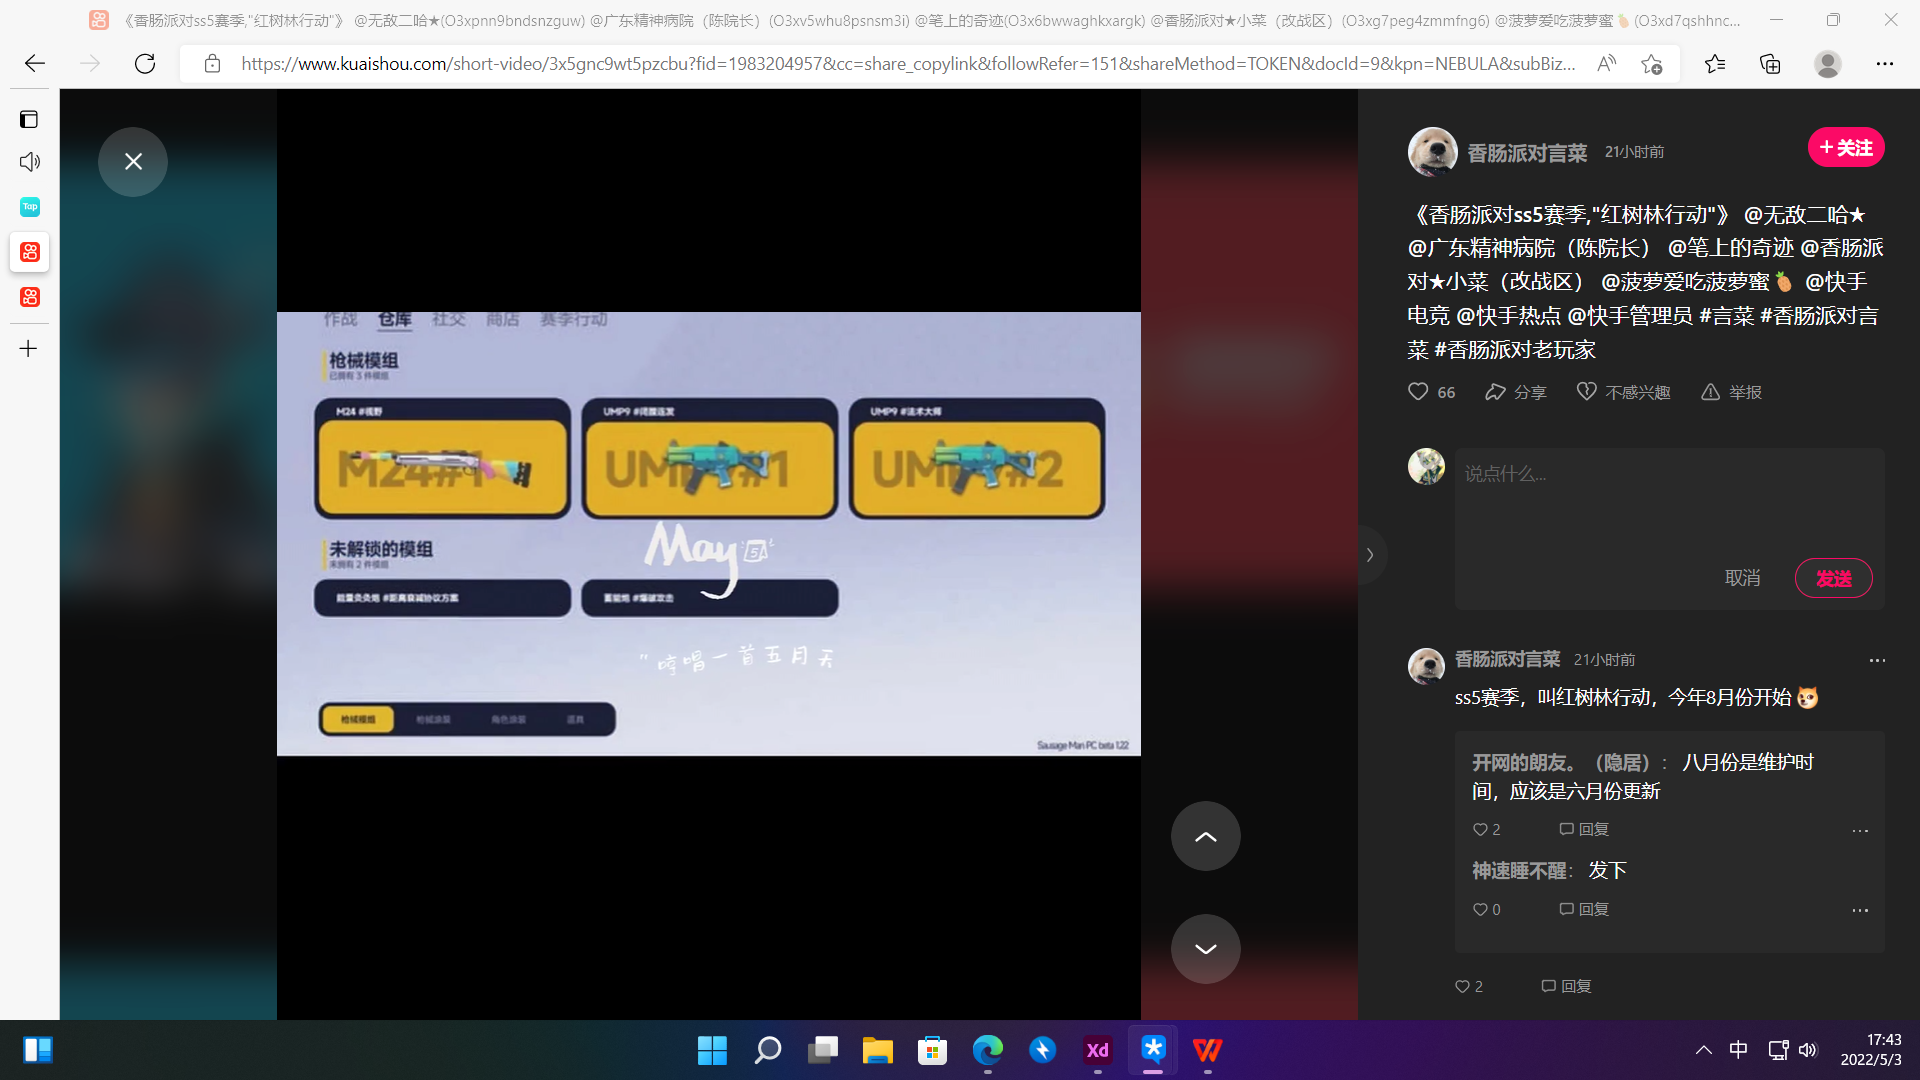Open browser profile account menu
This screenshot has height=1080, width=1920.
(1828, 64)
